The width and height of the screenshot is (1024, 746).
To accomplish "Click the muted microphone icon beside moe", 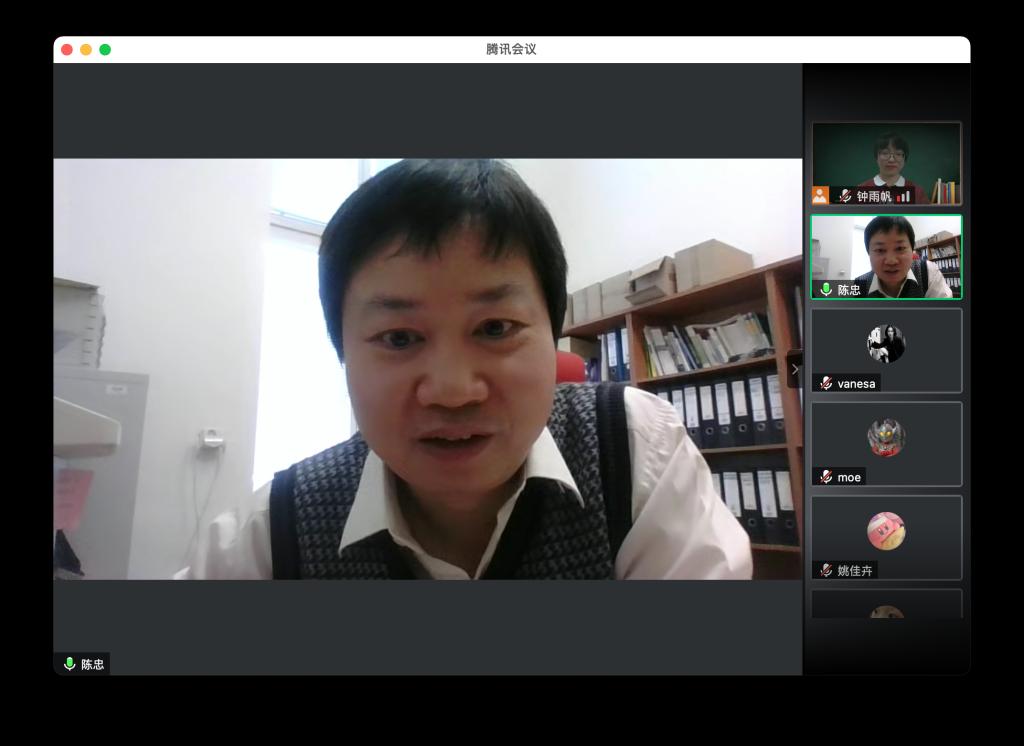I will tap(826, 477).
